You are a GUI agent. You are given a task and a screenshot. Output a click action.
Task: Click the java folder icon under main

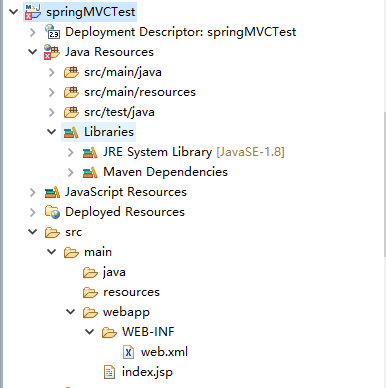click(x=90, y=272)
